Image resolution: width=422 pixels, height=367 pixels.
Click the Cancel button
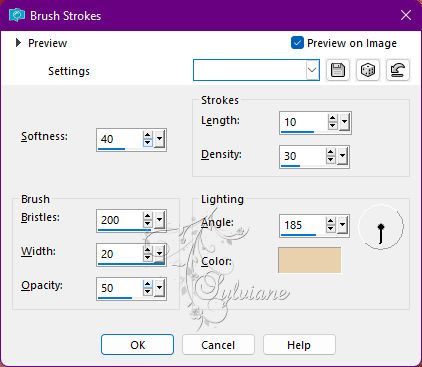218,345
